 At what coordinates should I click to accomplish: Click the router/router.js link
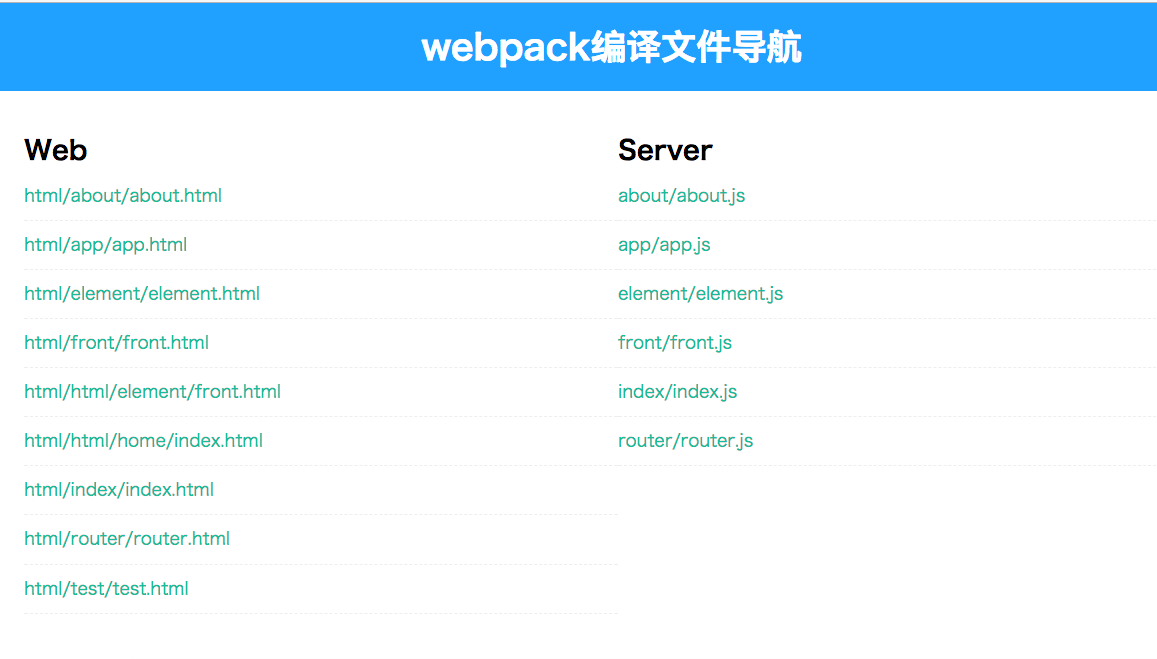pyautogui.click(x=685, y=440)
